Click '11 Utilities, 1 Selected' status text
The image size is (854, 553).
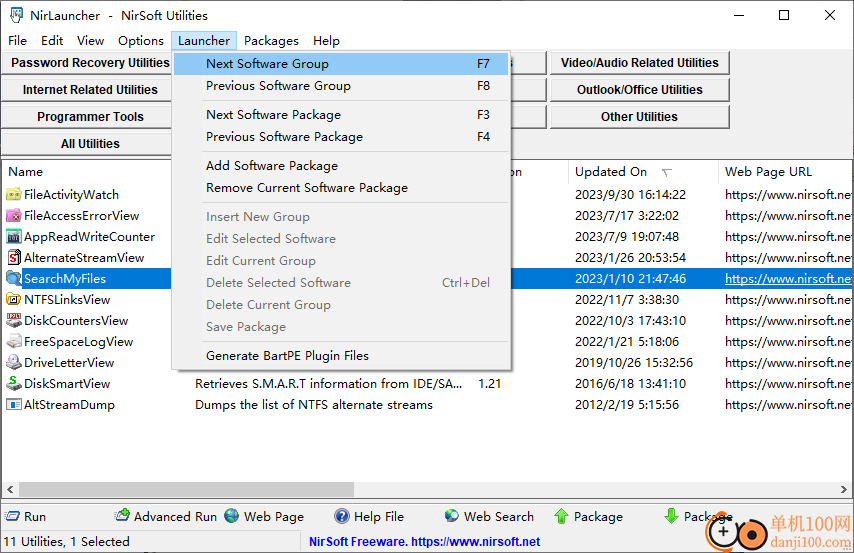(x=66, y=542)
